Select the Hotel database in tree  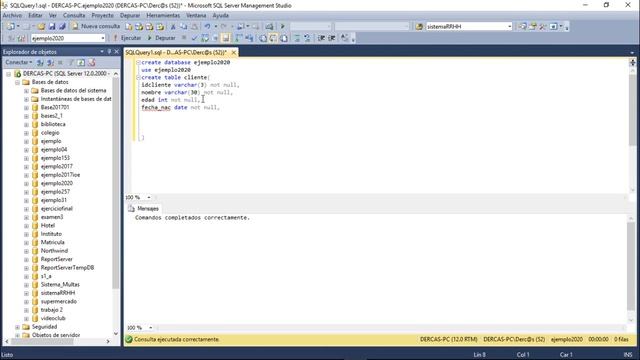[47, 226]
